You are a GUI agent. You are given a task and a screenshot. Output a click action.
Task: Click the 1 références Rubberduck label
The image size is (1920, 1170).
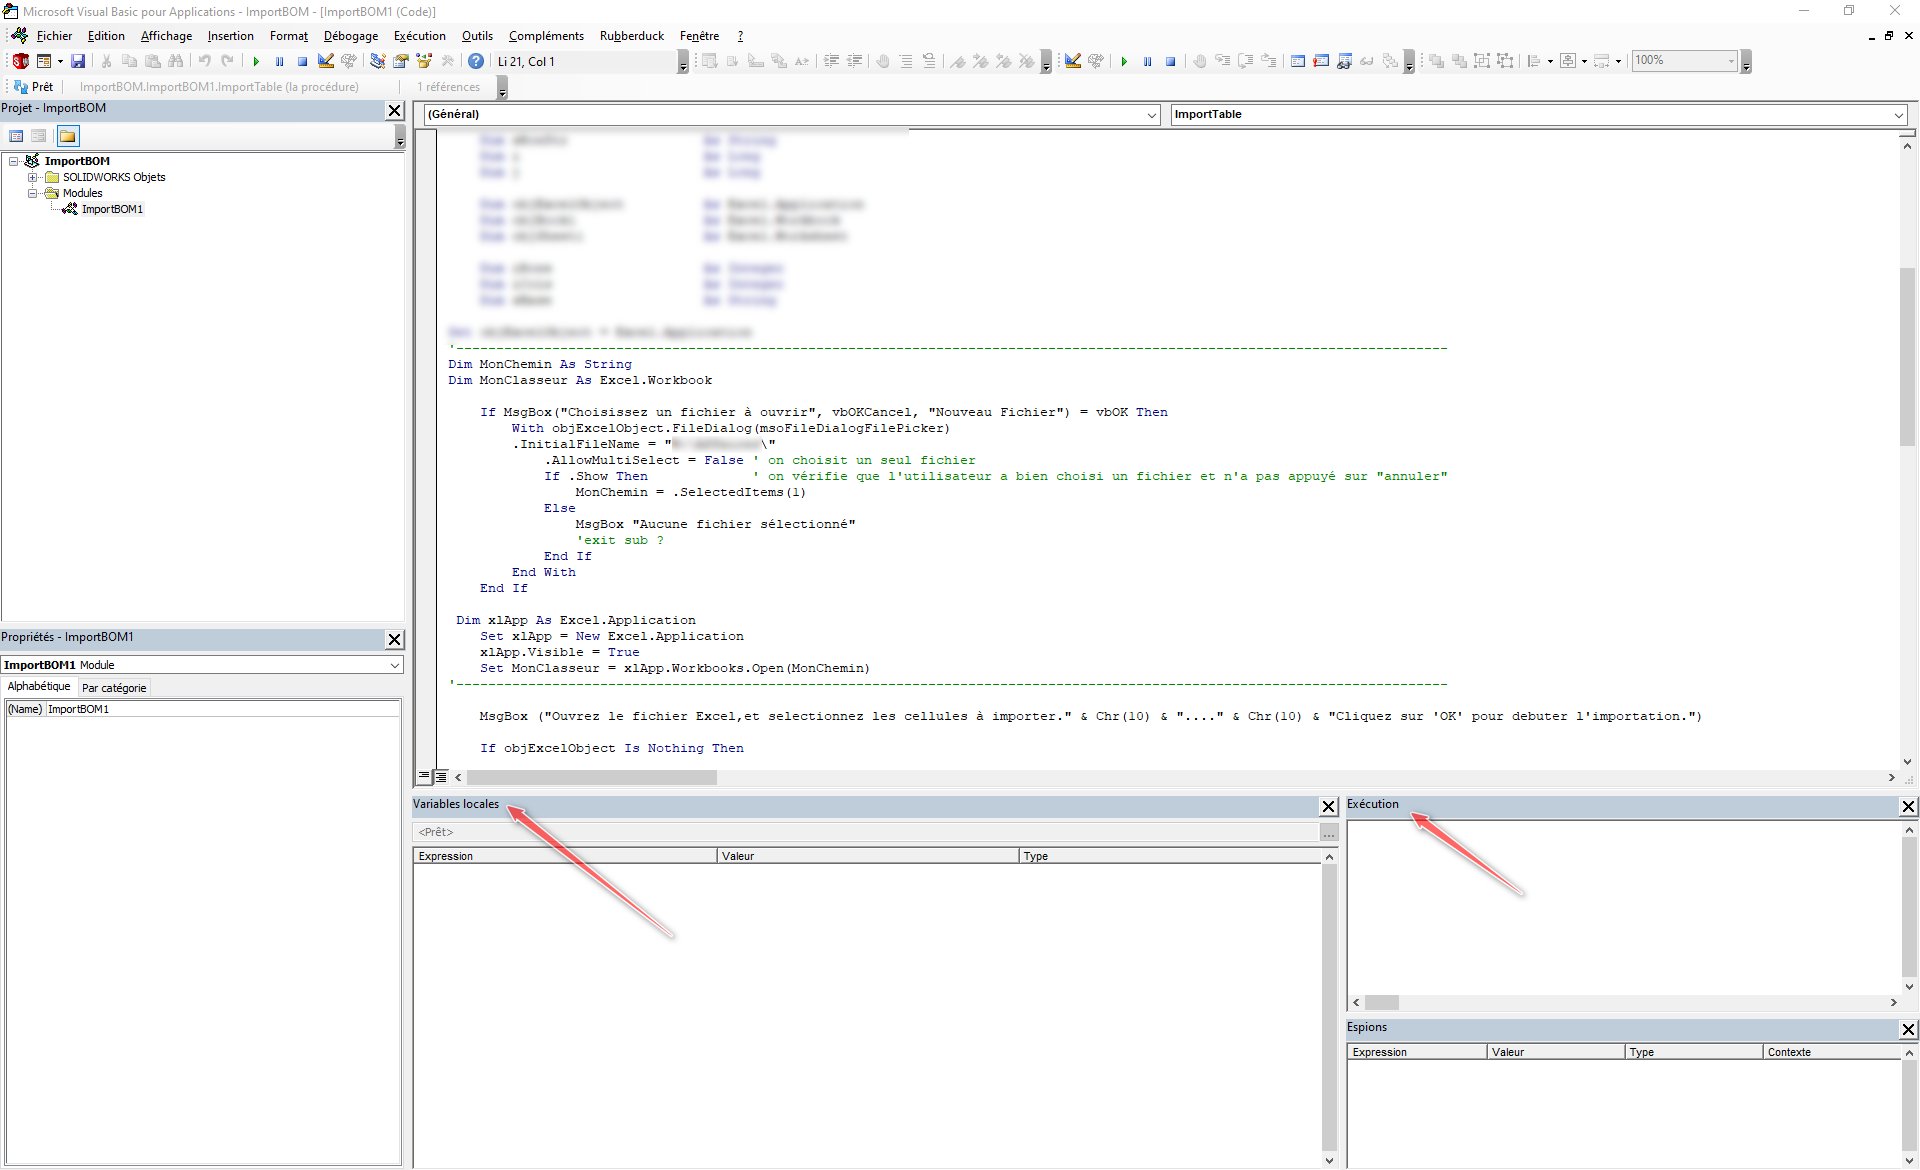coord(449,87)
